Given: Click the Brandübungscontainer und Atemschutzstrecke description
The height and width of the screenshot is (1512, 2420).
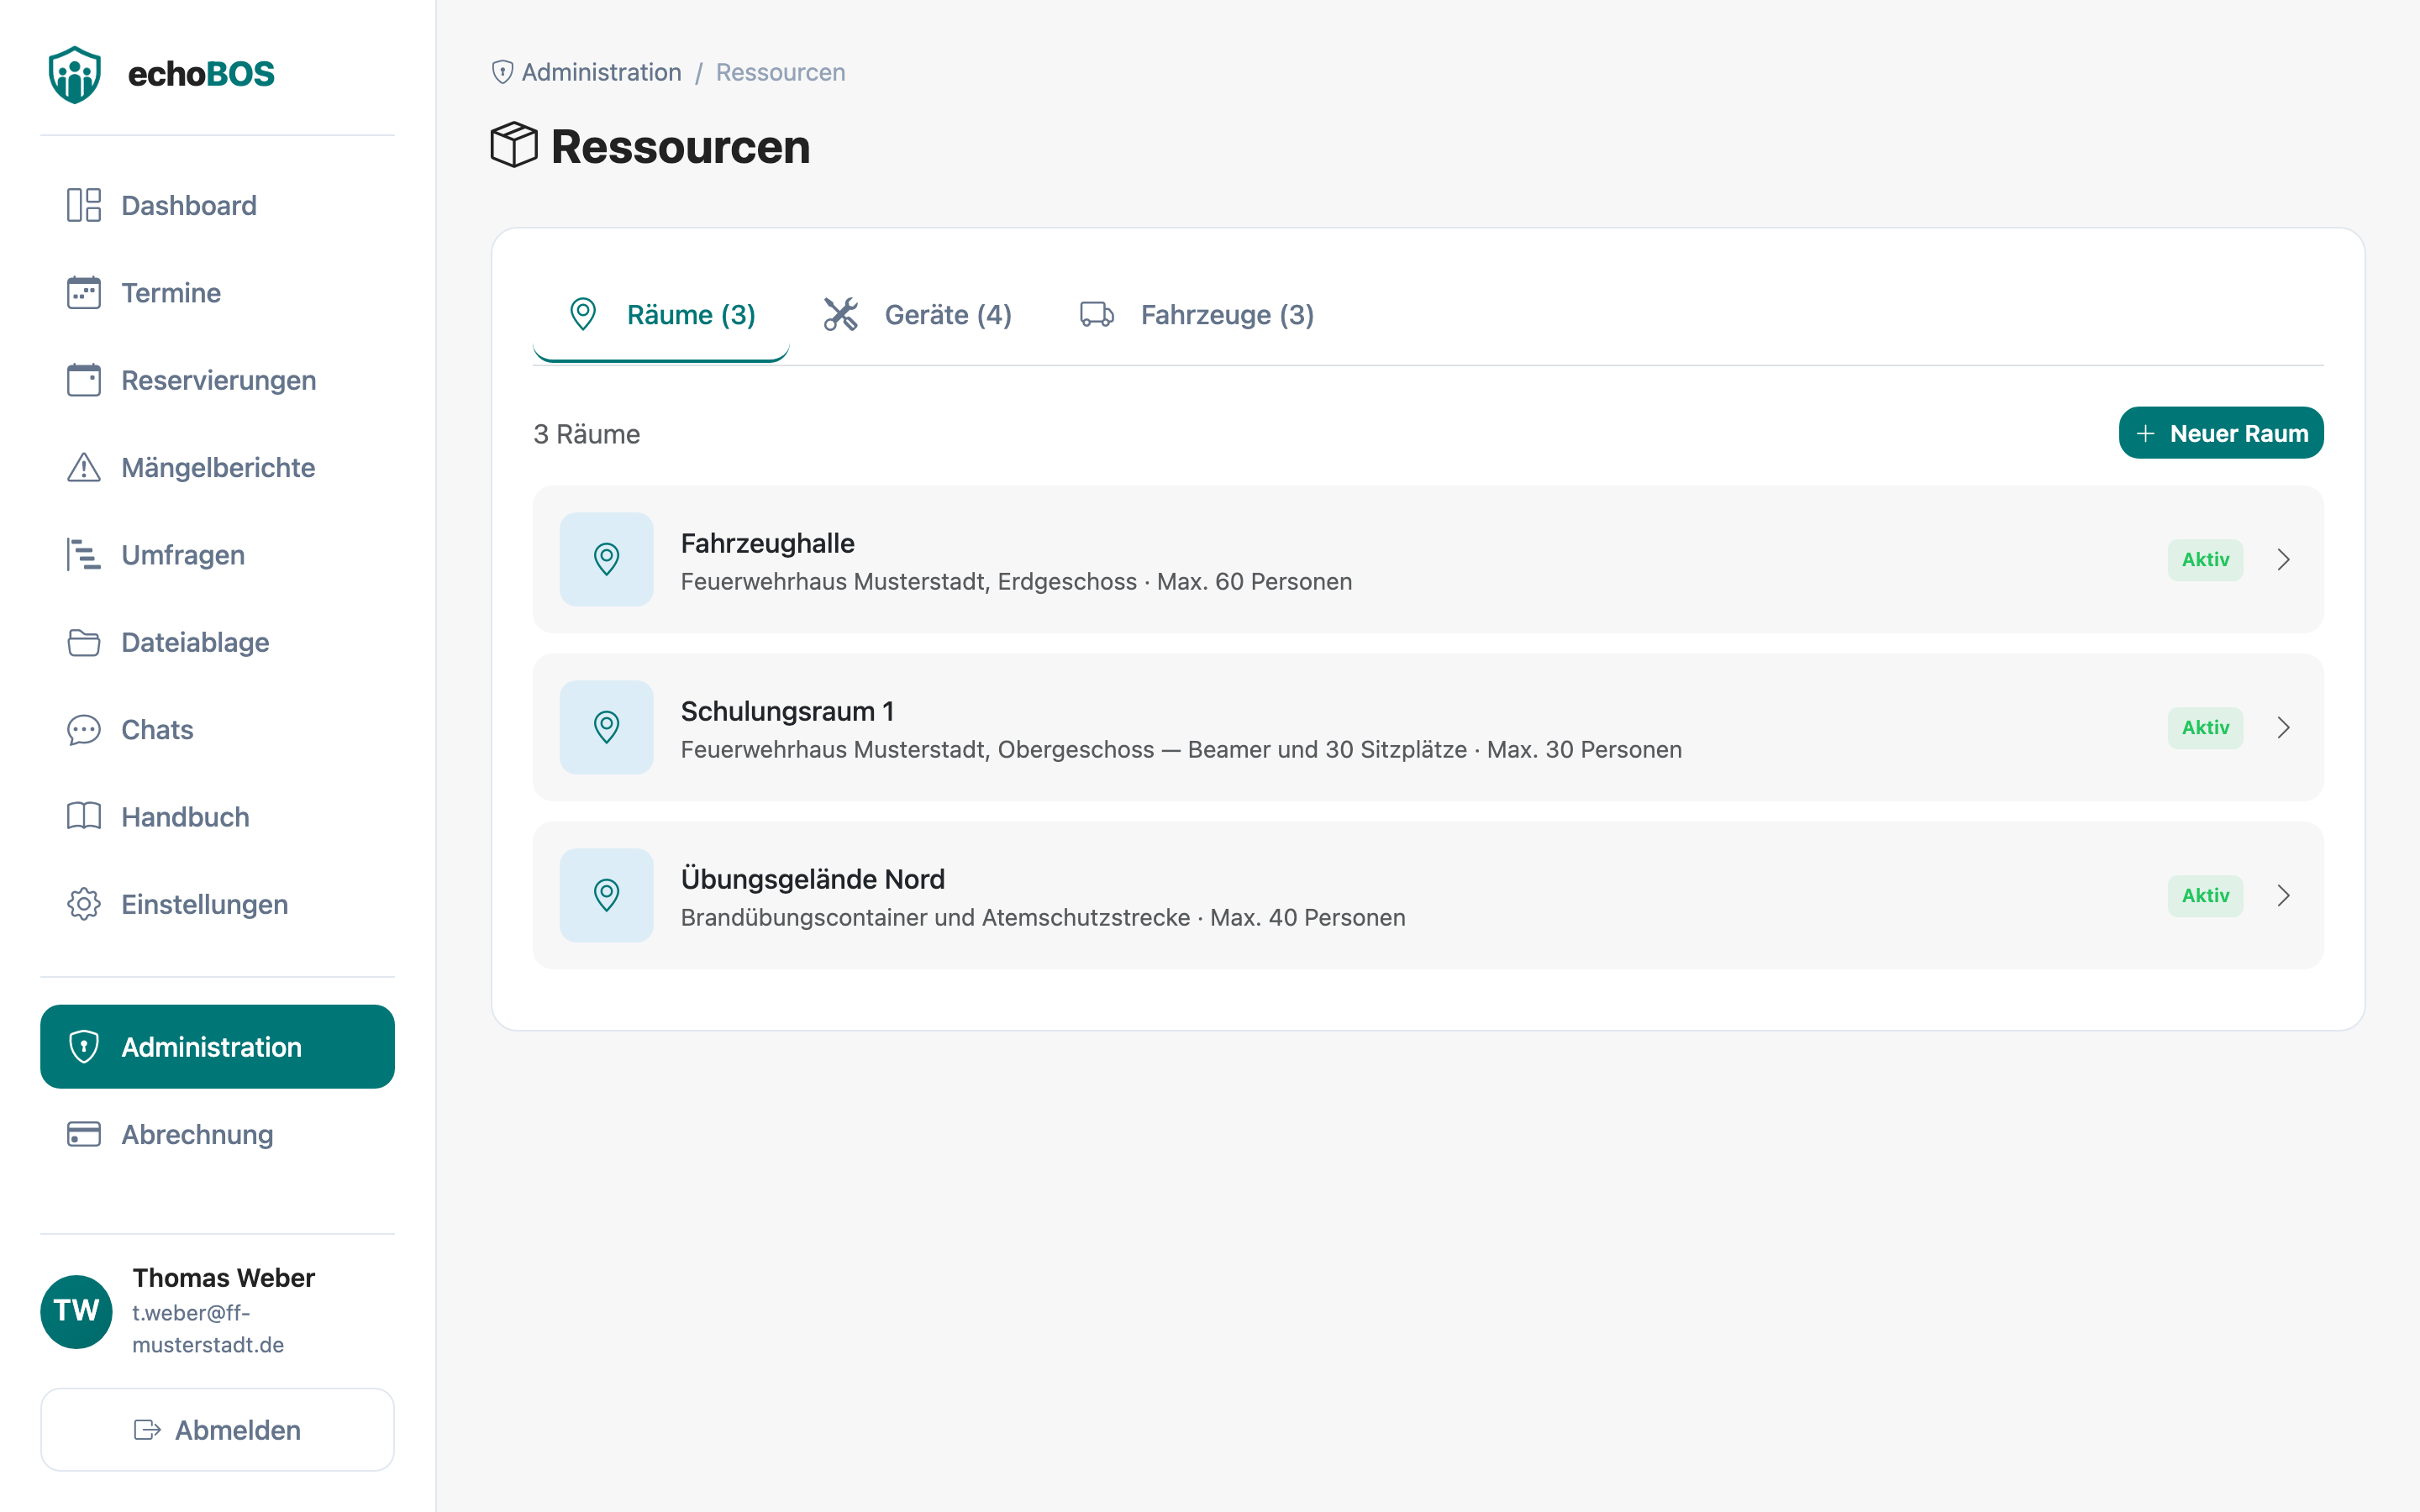Looking at the screenshot, I should [x=1043, y=917].
